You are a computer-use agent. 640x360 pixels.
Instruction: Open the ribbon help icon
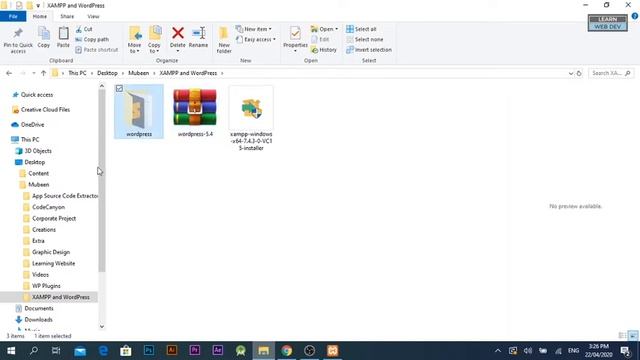click(x=635, y=16)
